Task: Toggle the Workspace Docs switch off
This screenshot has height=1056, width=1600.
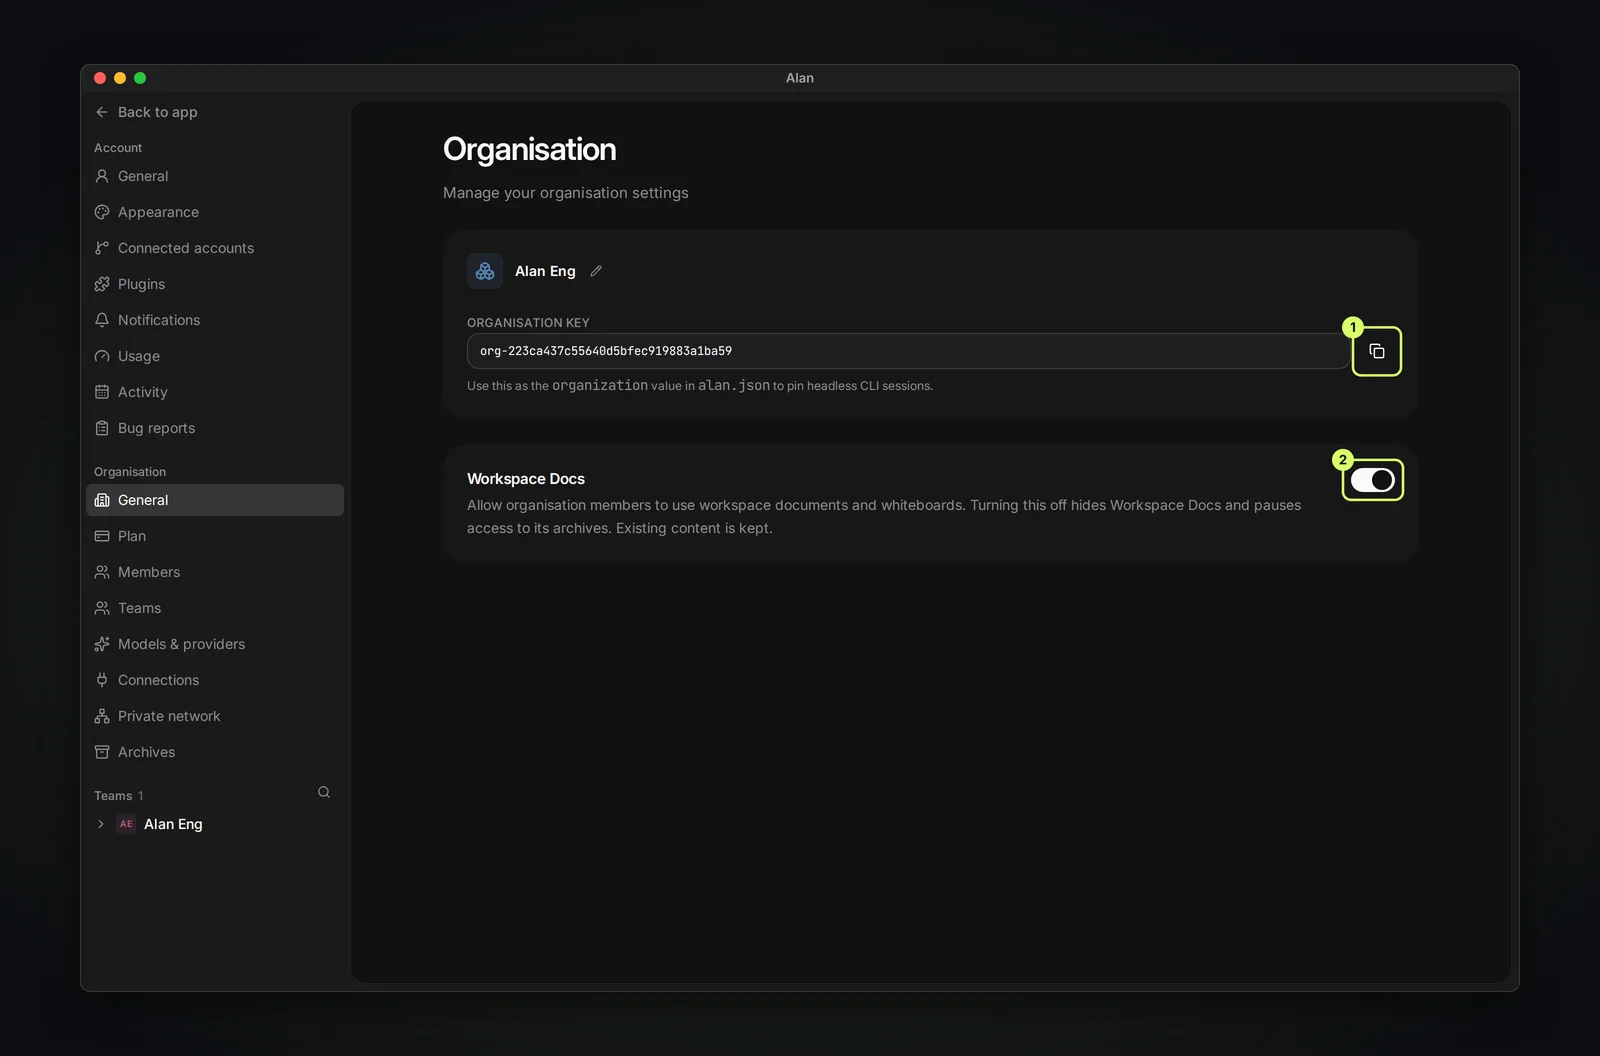Action: 1372,480
